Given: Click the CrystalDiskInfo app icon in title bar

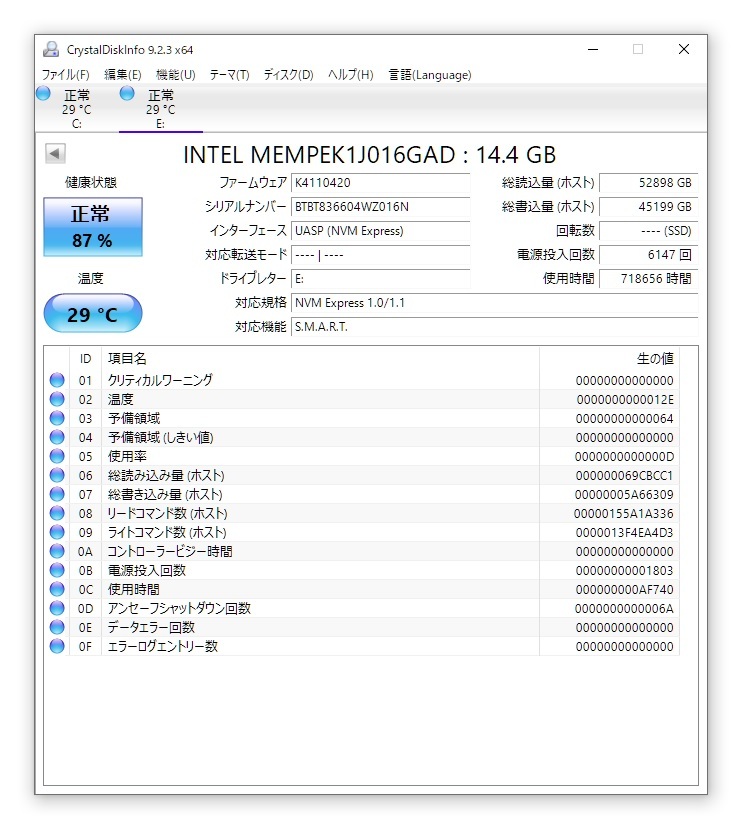Looking at the screenshot, I should click(x=51, y=50).
